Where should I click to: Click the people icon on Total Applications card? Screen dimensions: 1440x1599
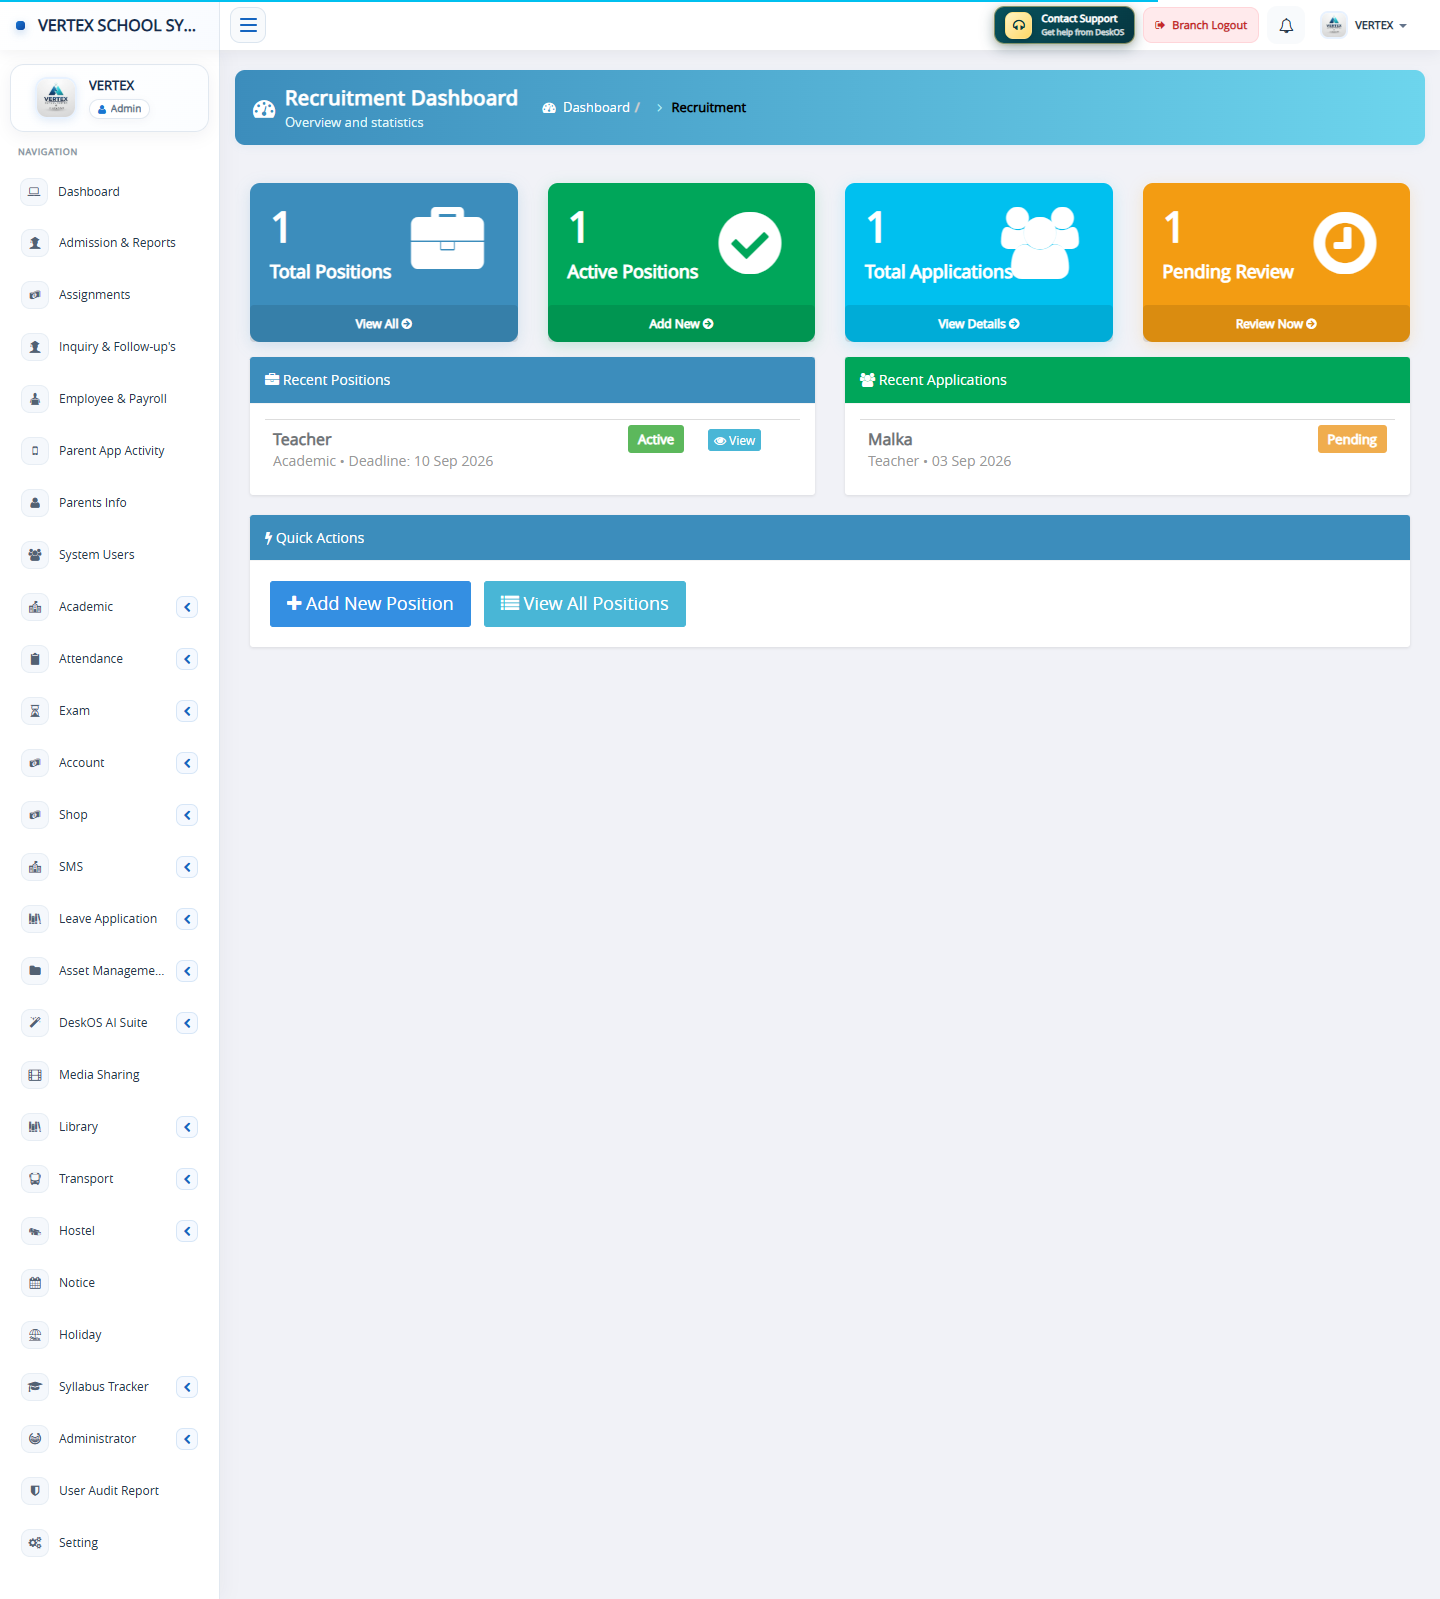point(1040,243)
